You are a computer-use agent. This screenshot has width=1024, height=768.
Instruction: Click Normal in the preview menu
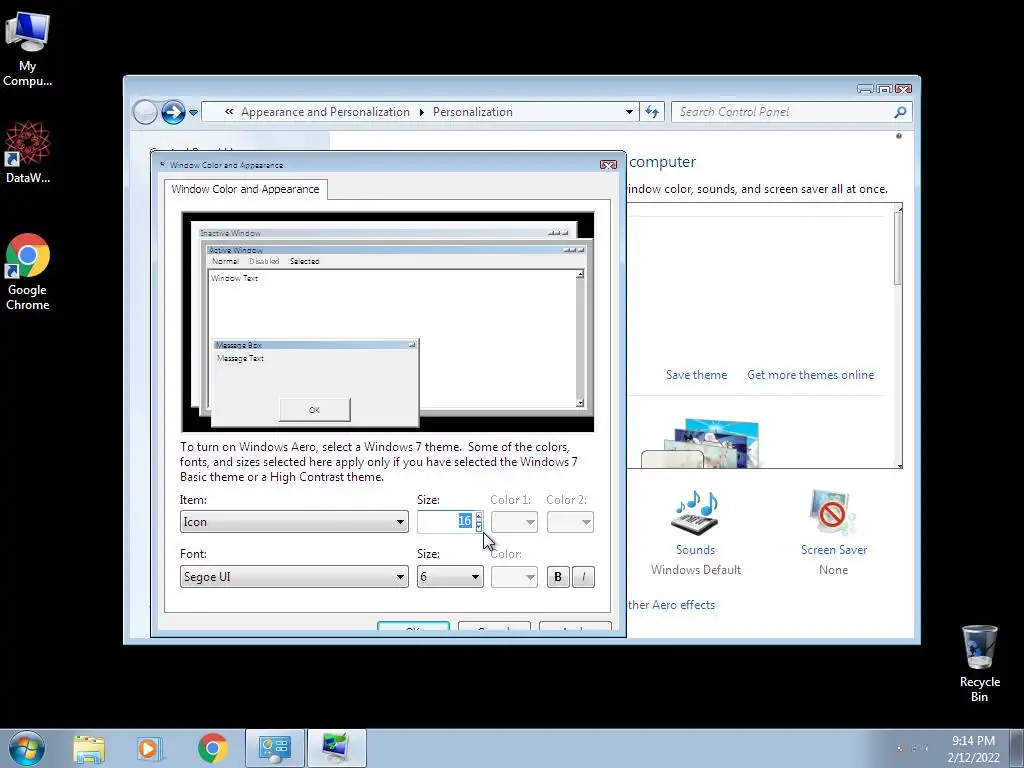coord(225,261)
